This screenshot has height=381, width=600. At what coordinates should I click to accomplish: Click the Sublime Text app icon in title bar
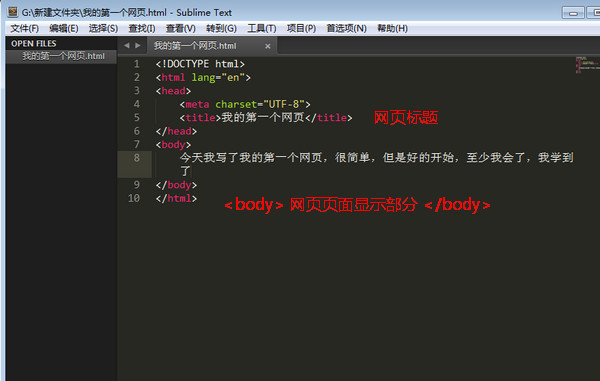[x=13, y=12]
